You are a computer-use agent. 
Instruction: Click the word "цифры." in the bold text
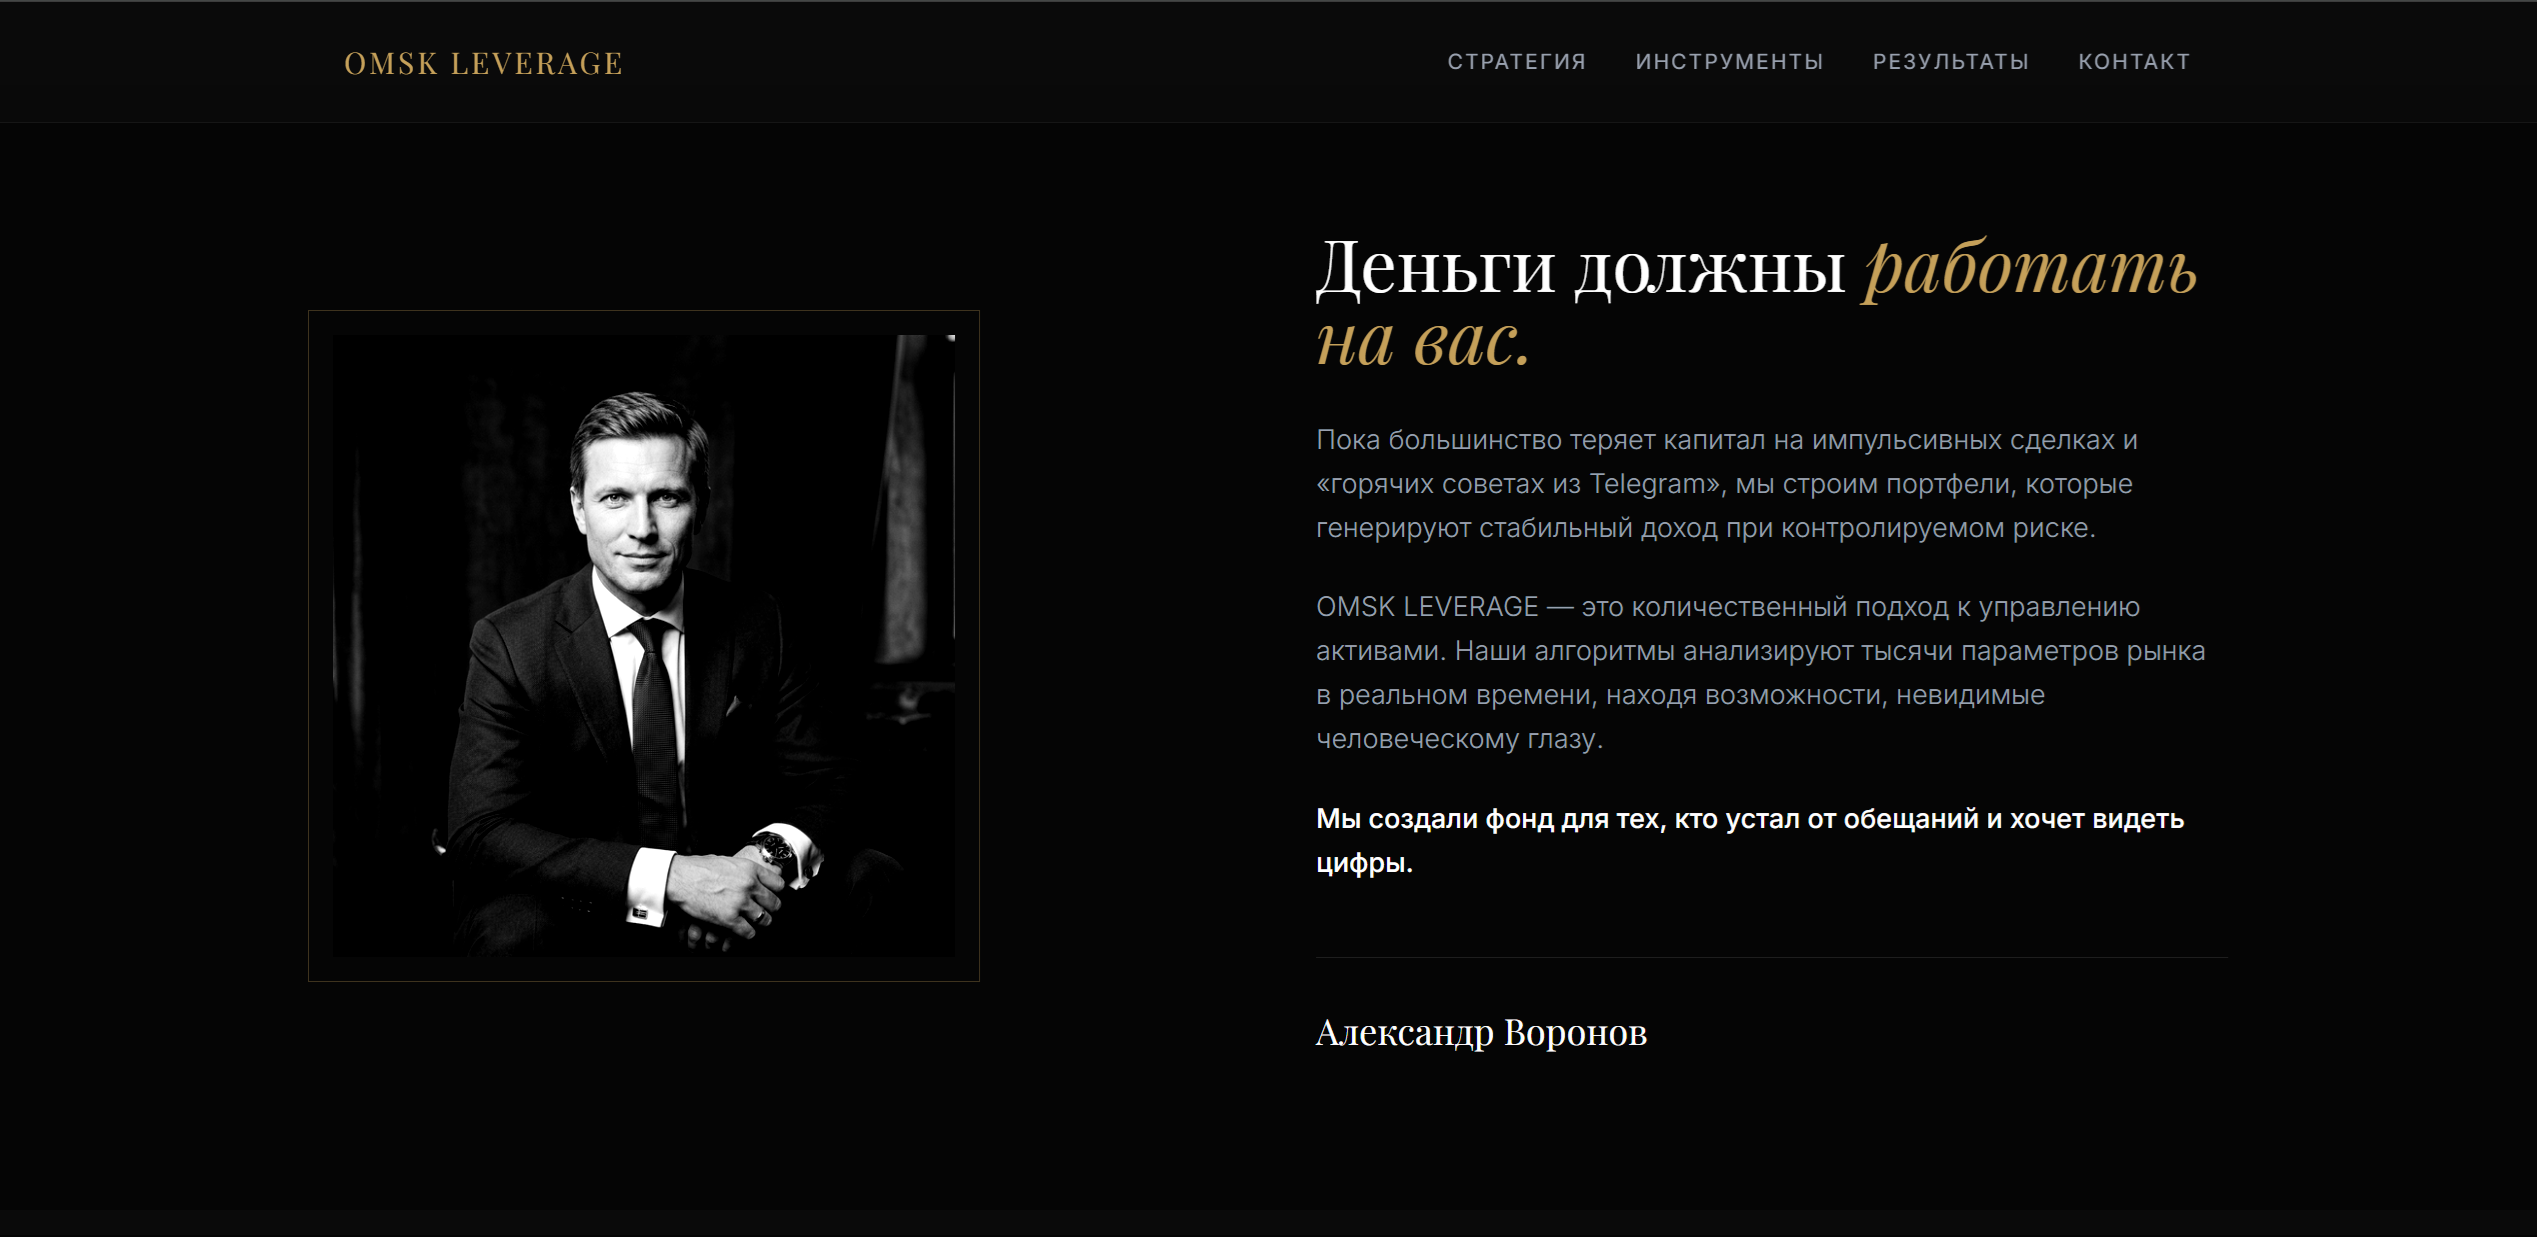tap(1364, 863)
